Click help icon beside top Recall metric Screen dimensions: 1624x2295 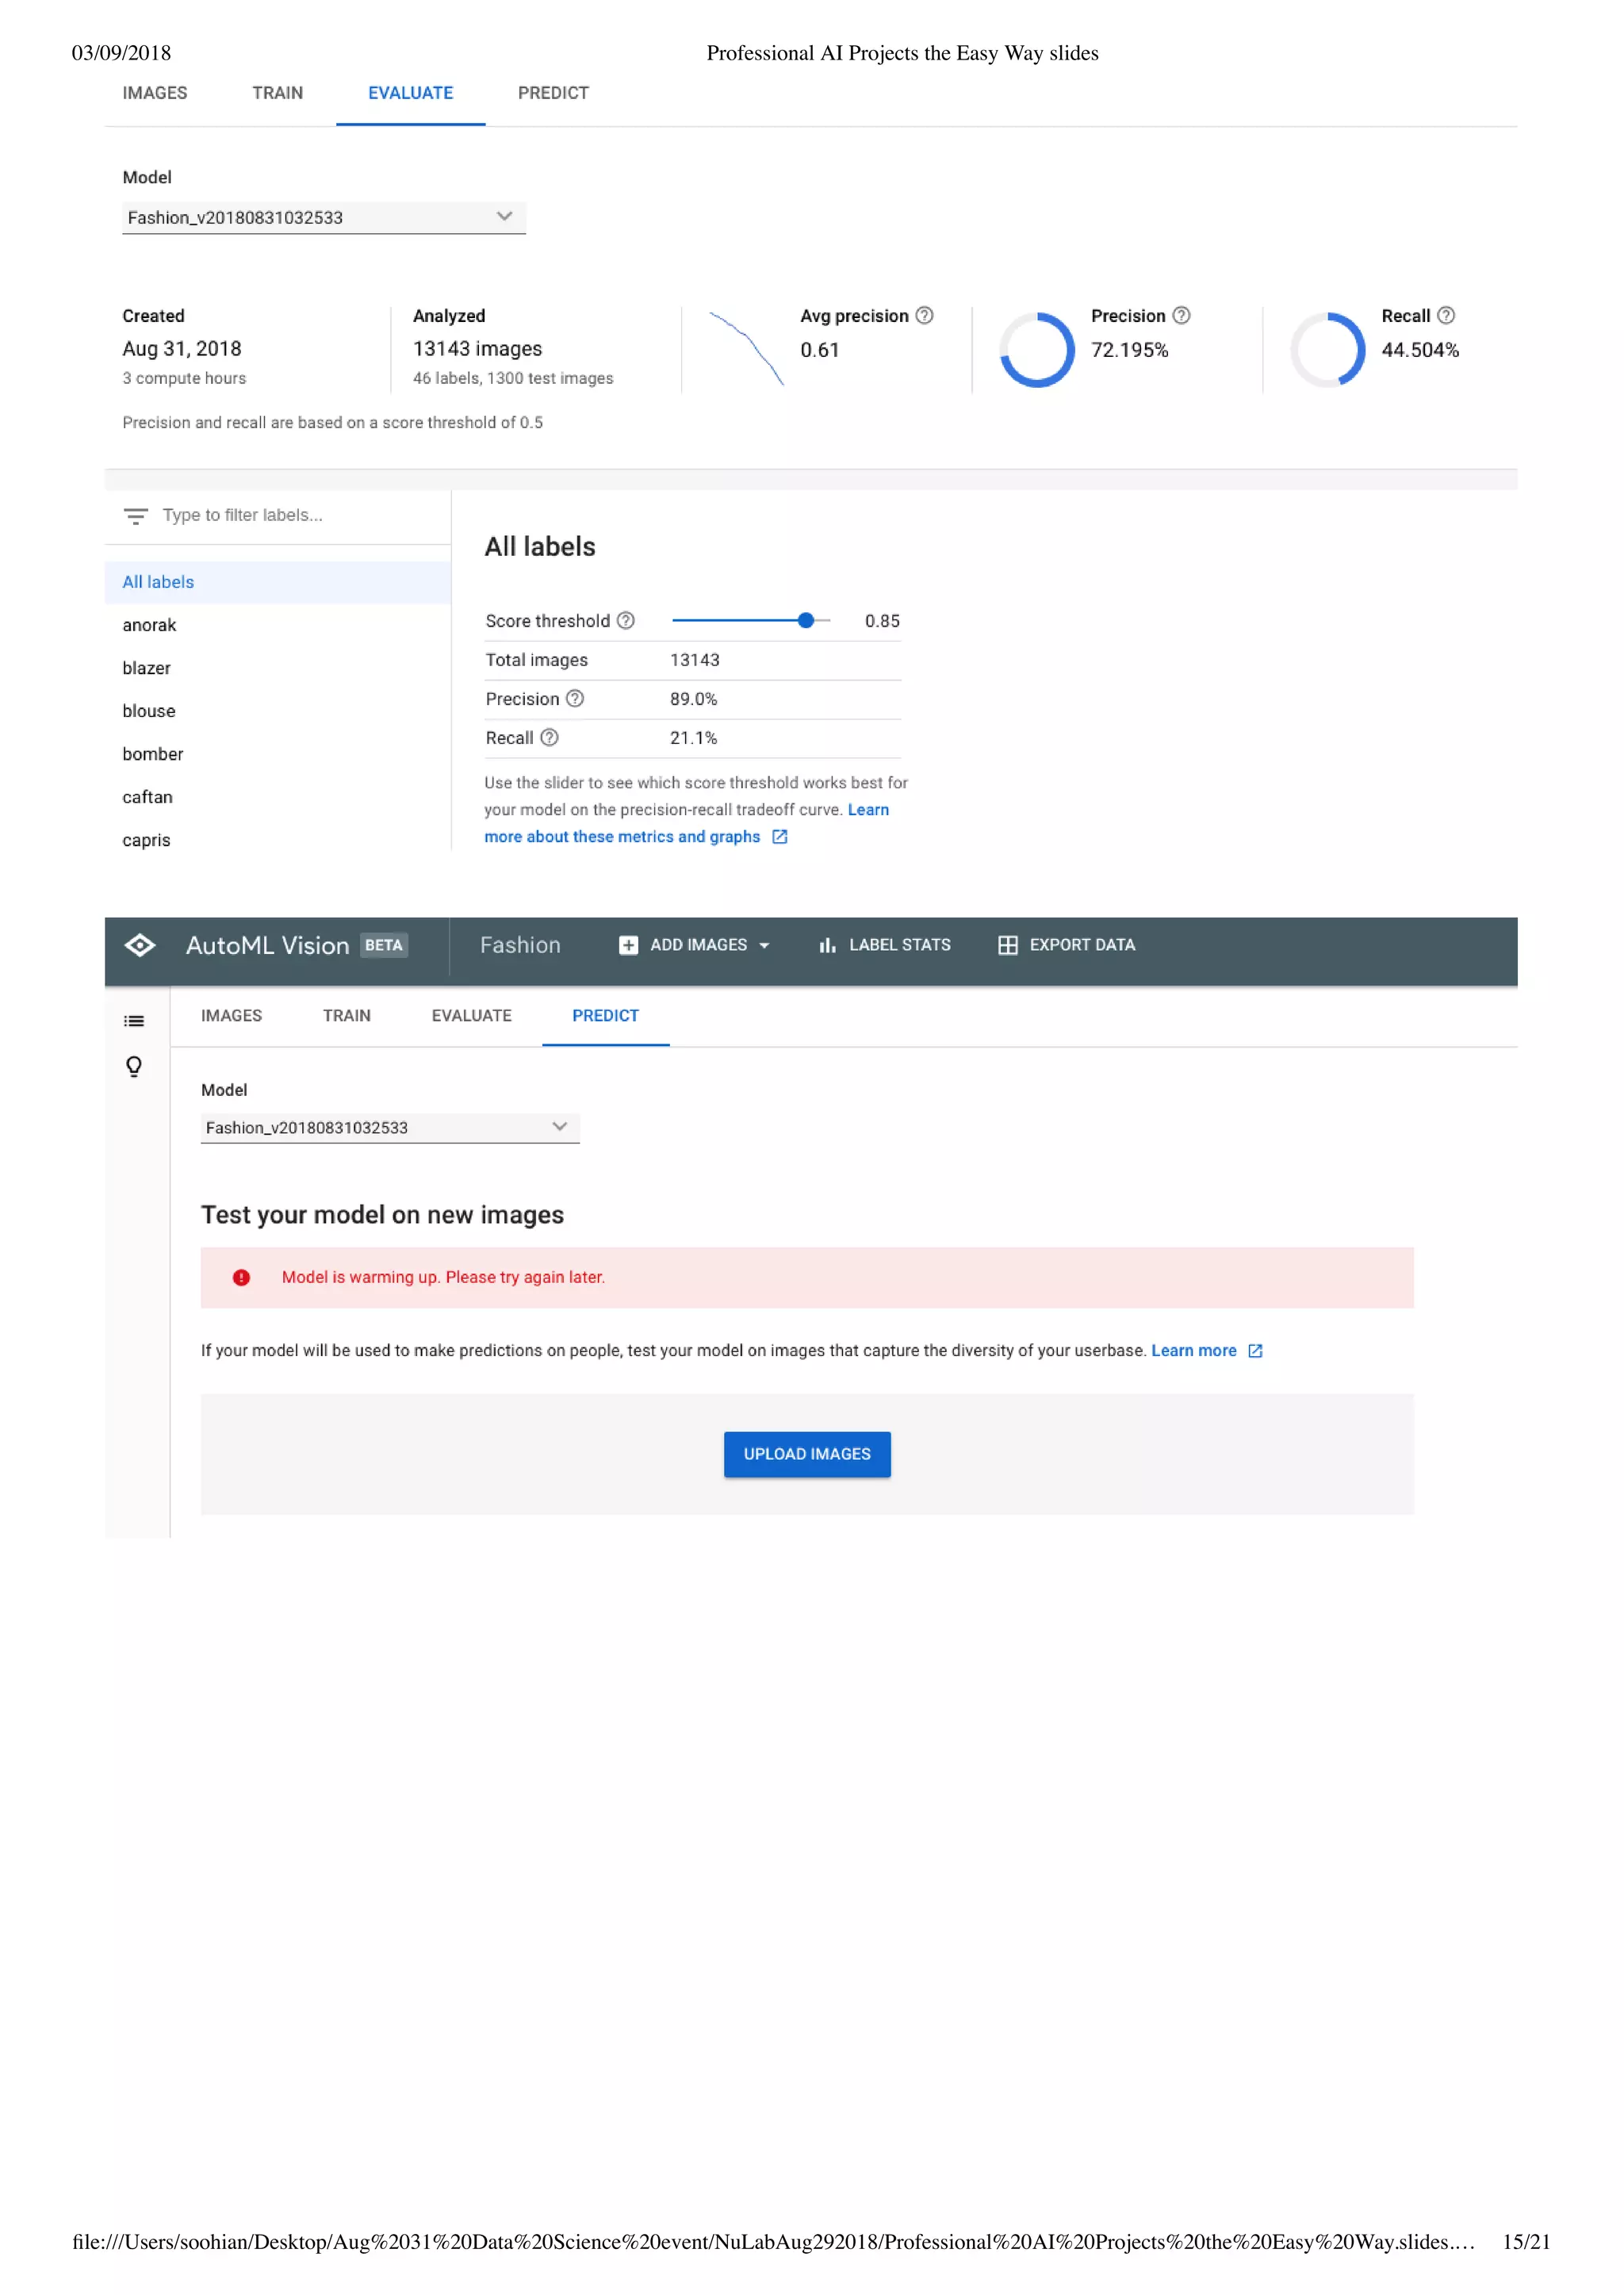click(x=1446, y=315)
